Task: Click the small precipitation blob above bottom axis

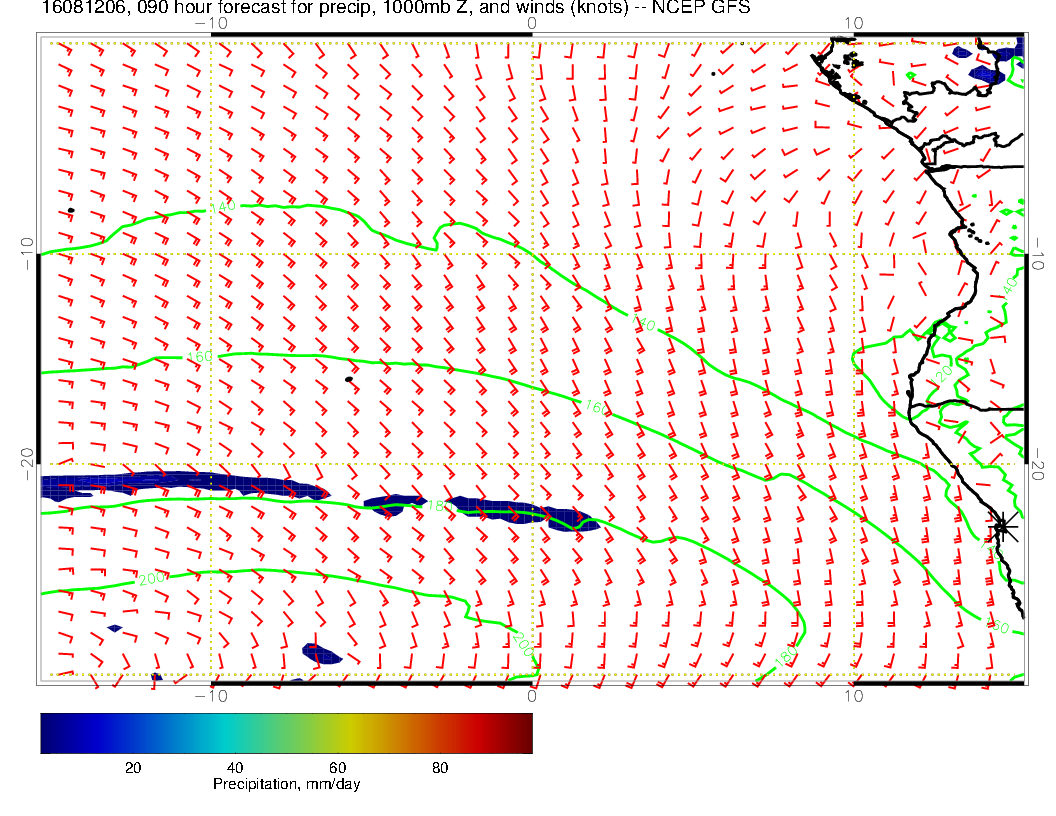Action: [322, 654]
